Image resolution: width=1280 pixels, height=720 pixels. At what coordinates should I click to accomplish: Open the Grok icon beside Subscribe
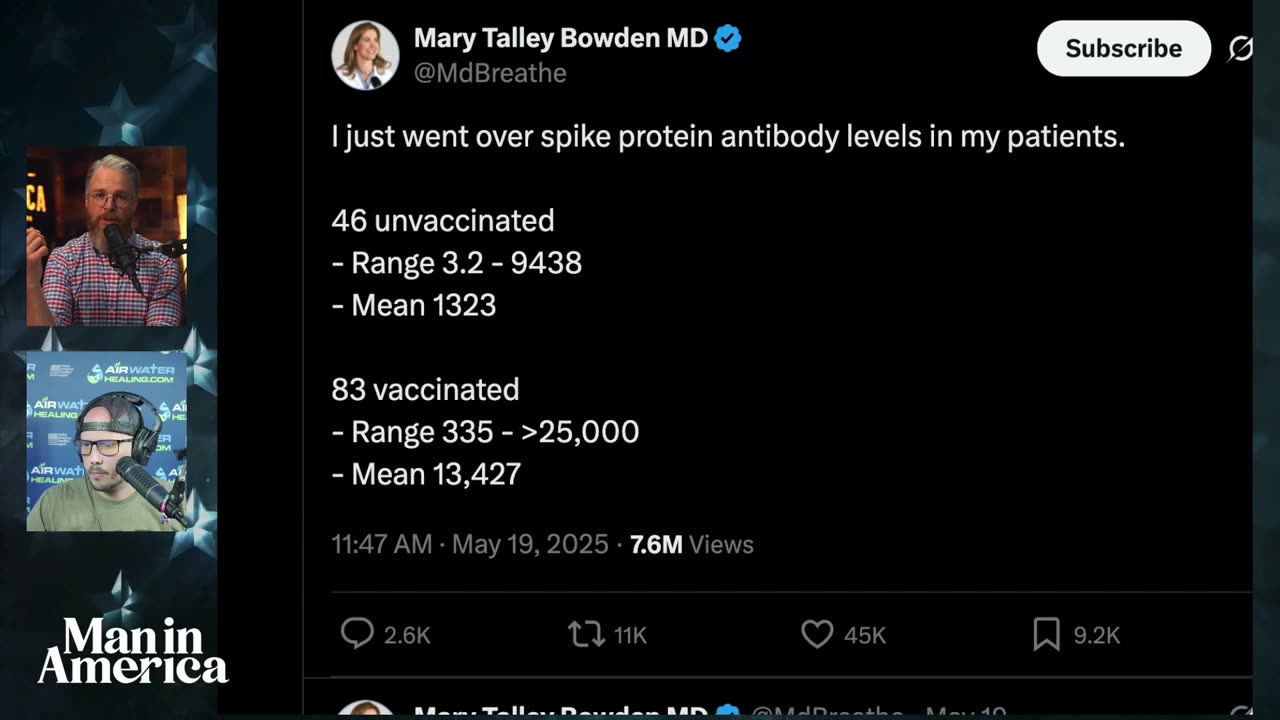pos(1240,48)
